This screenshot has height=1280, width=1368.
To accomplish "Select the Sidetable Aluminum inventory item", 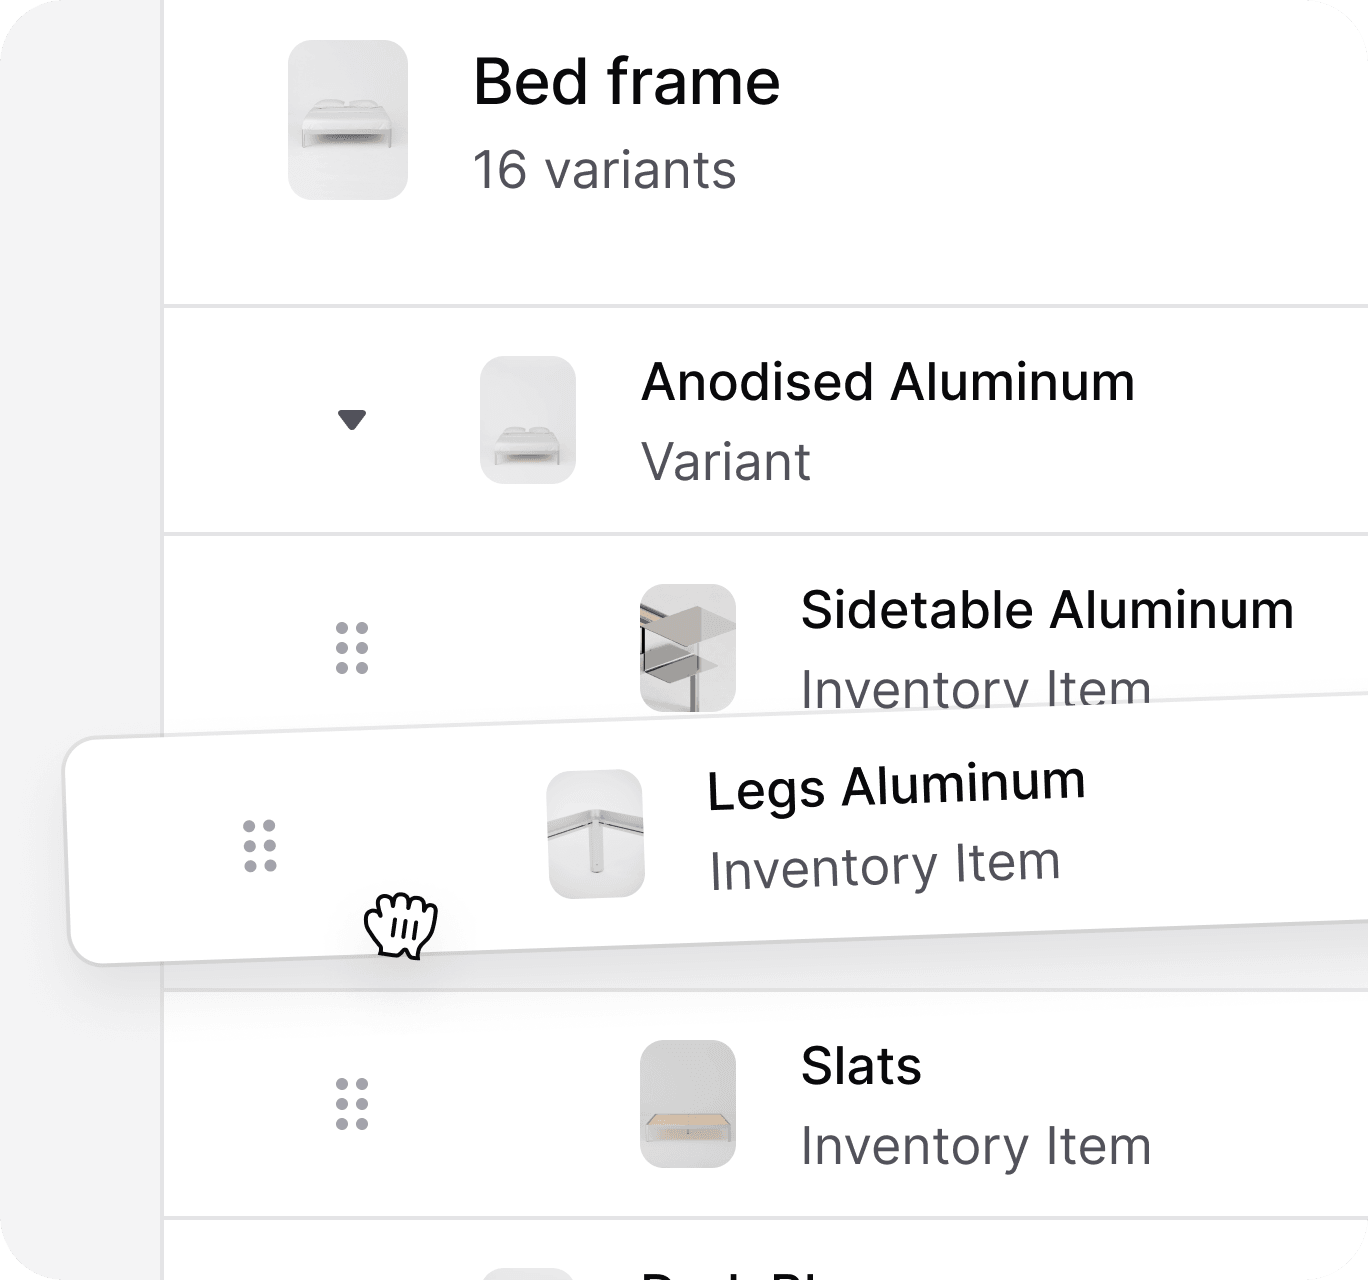I will coord(1047,610).
